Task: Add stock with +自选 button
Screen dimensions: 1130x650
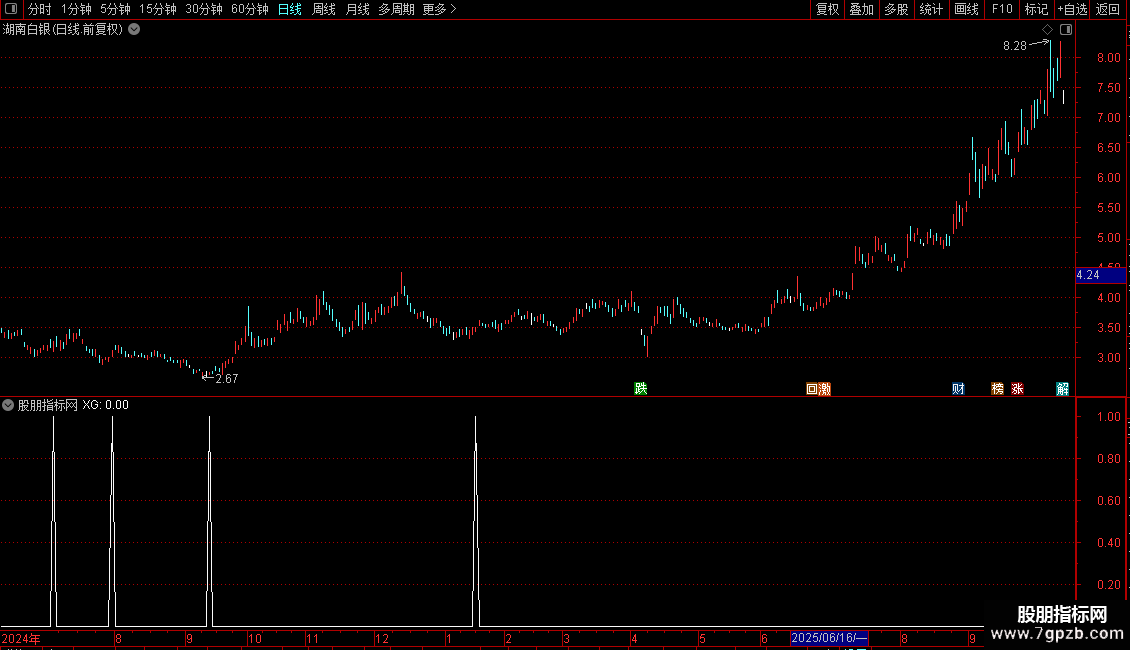Action: coord(1072,9)
